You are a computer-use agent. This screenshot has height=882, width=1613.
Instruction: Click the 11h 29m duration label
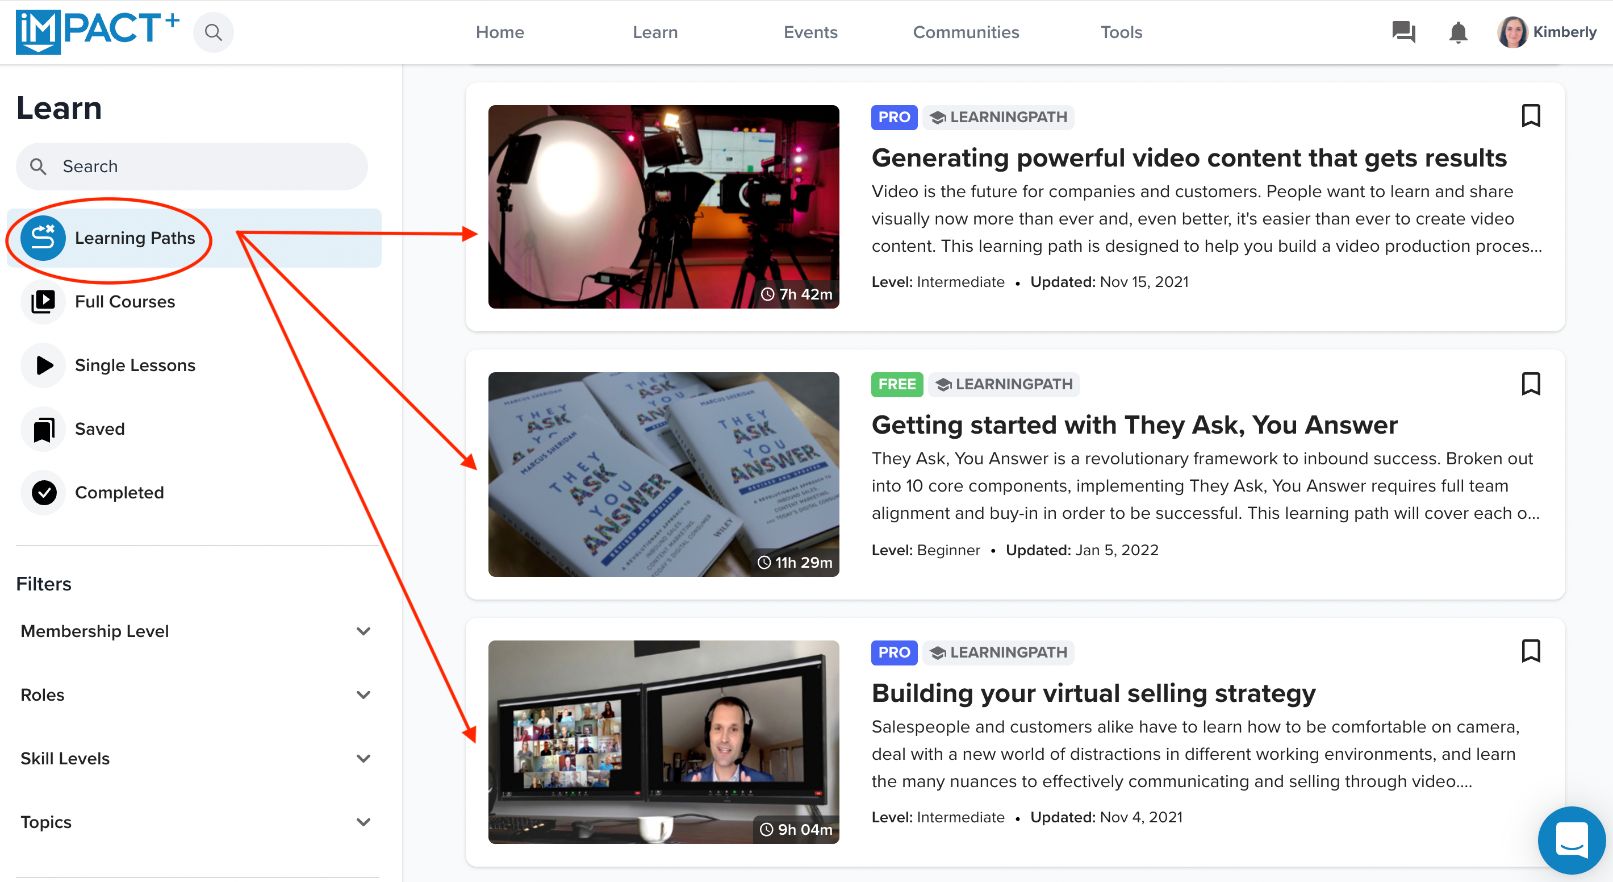click(794, 562)
